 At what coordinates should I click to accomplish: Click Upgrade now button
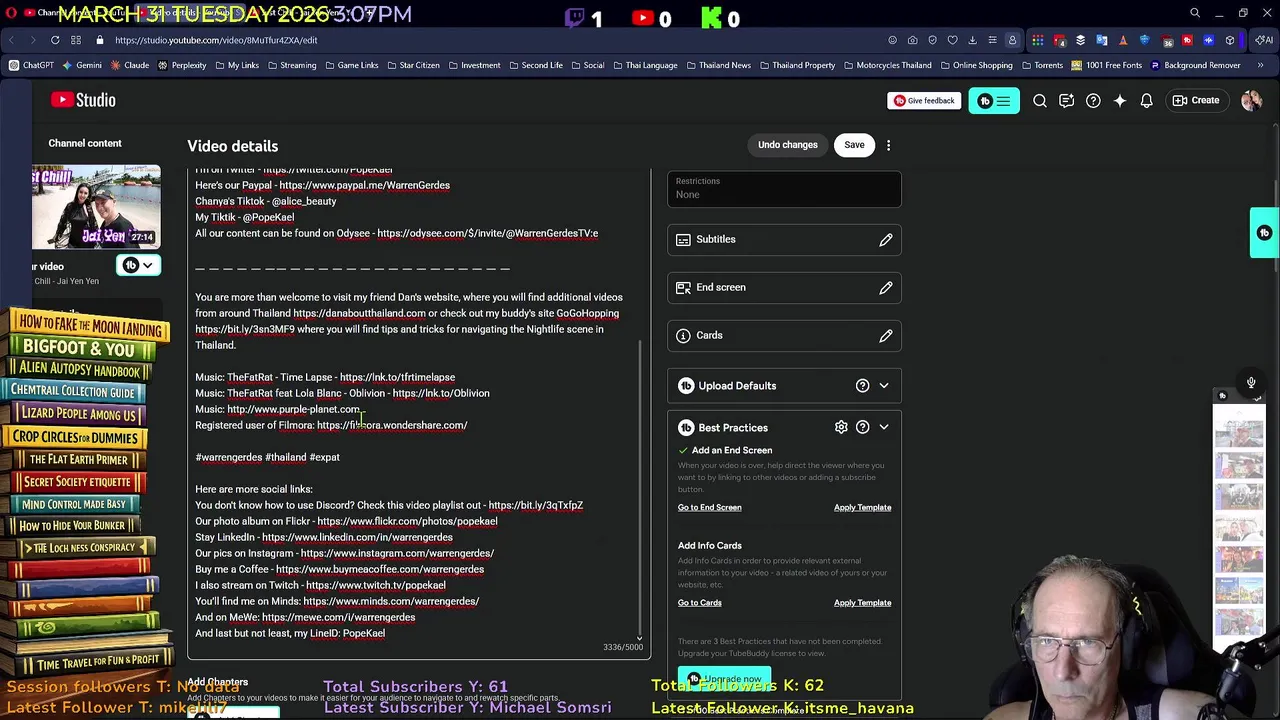(x=724, y=679)
